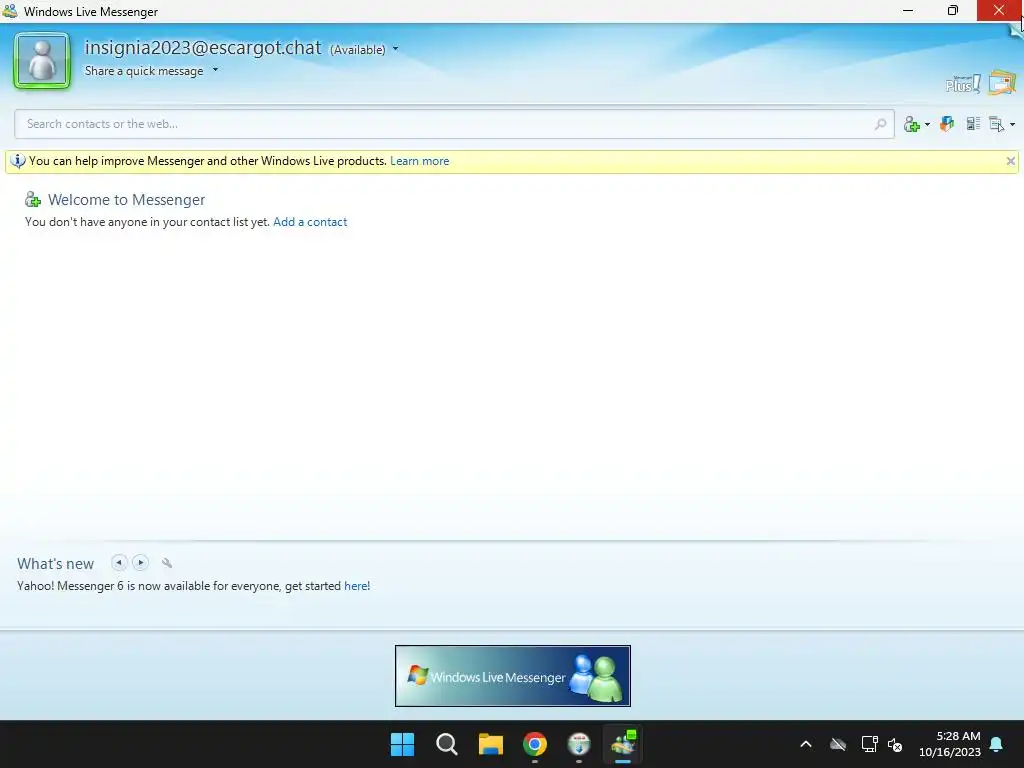Minimize the Windows Live Messenger window
This screenshot has width=1024, height=768.
coord(908,10)
